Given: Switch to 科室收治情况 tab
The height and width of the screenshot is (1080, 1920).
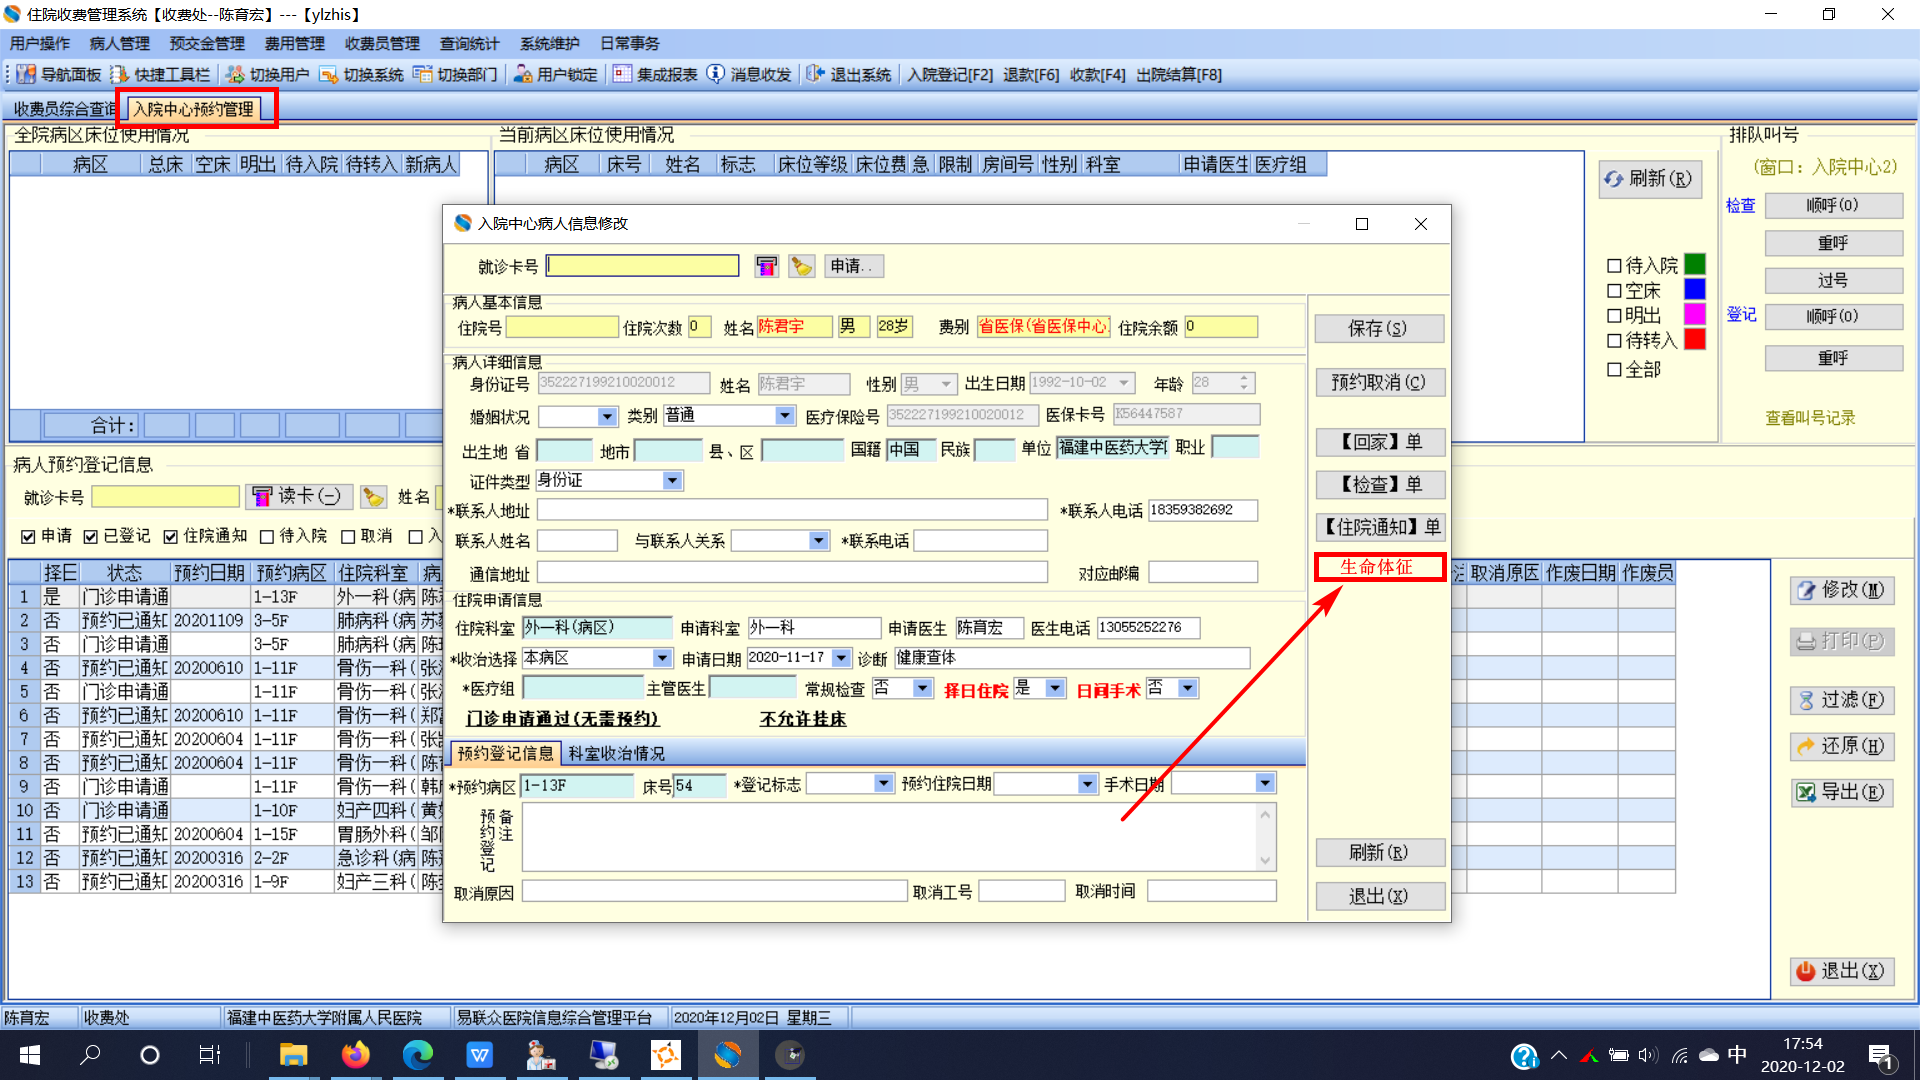Looking at the screenshot, I should click(616, 753).
